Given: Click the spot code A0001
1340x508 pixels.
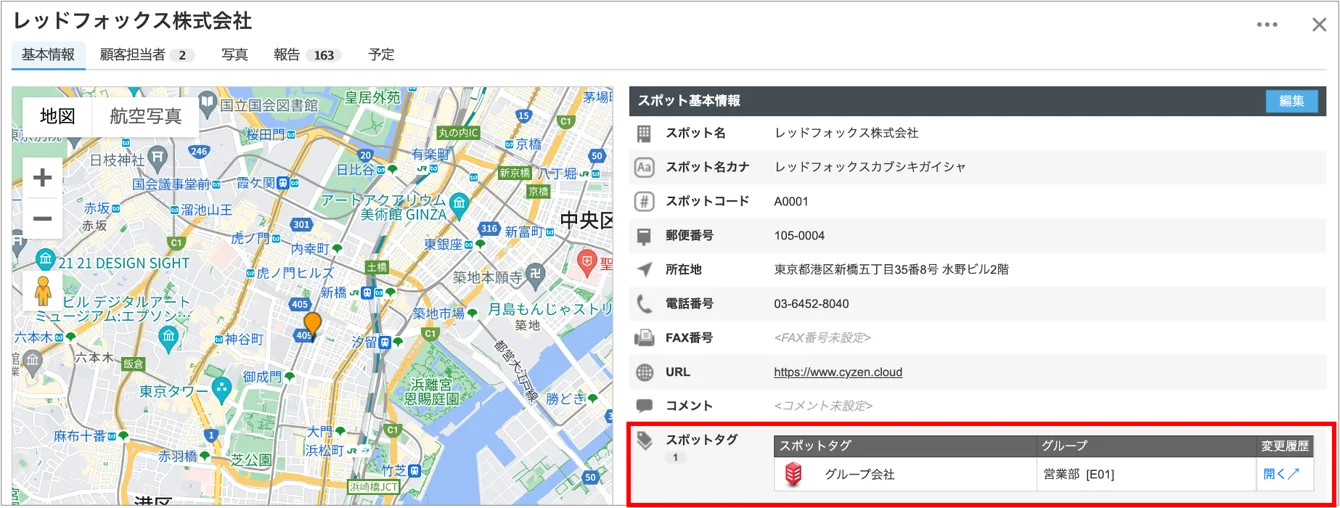Looking at the screenshot, I should tap(791, 201).
